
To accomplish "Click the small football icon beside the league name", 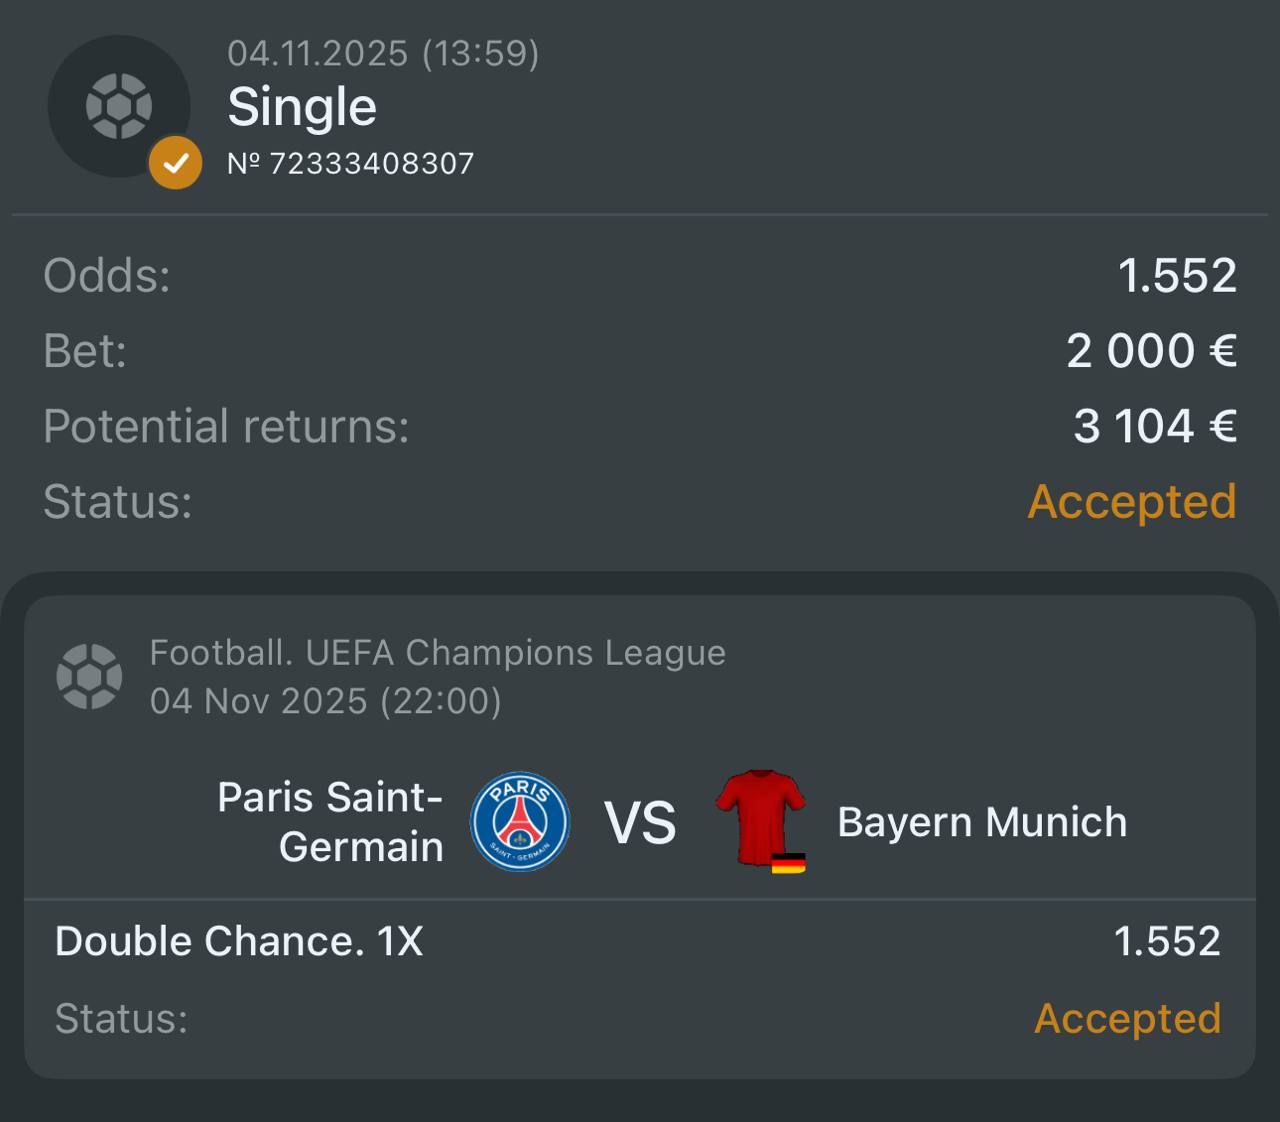I will (x=89, y=676).
